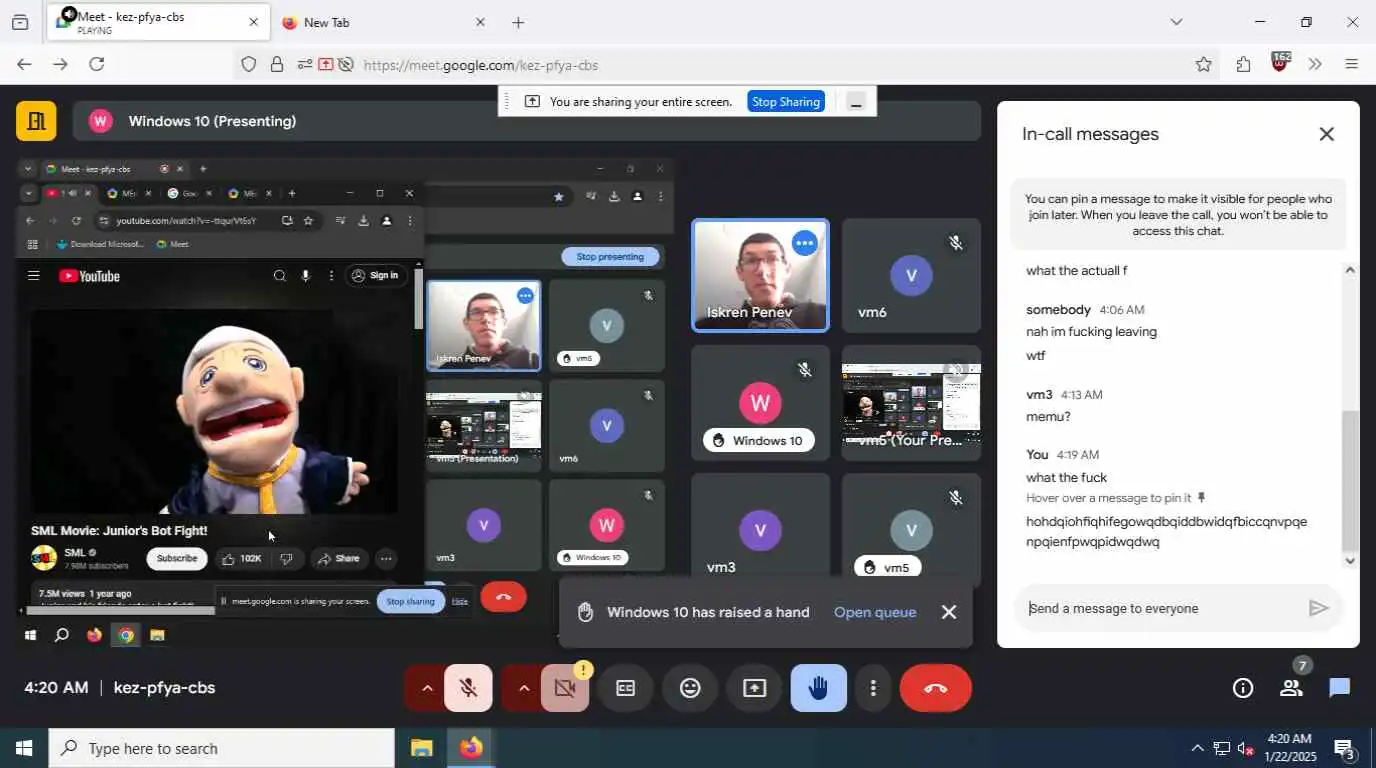The height and width of the screenshot is (768, 1376).
Task: Select the Iskren Penev video tile
Action: click(761, 275)
